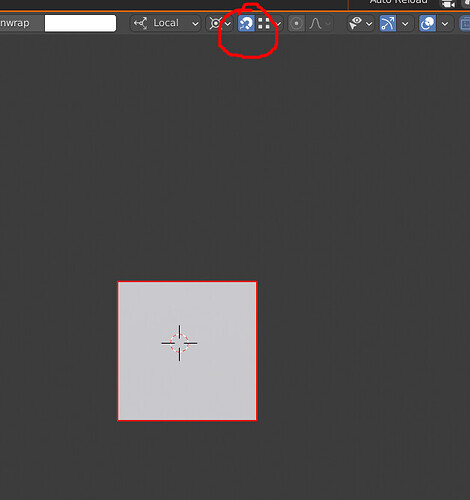Select the grey plane in the viewport
The width and height of the screenshot is (470, 500).
tap(187, 351)
